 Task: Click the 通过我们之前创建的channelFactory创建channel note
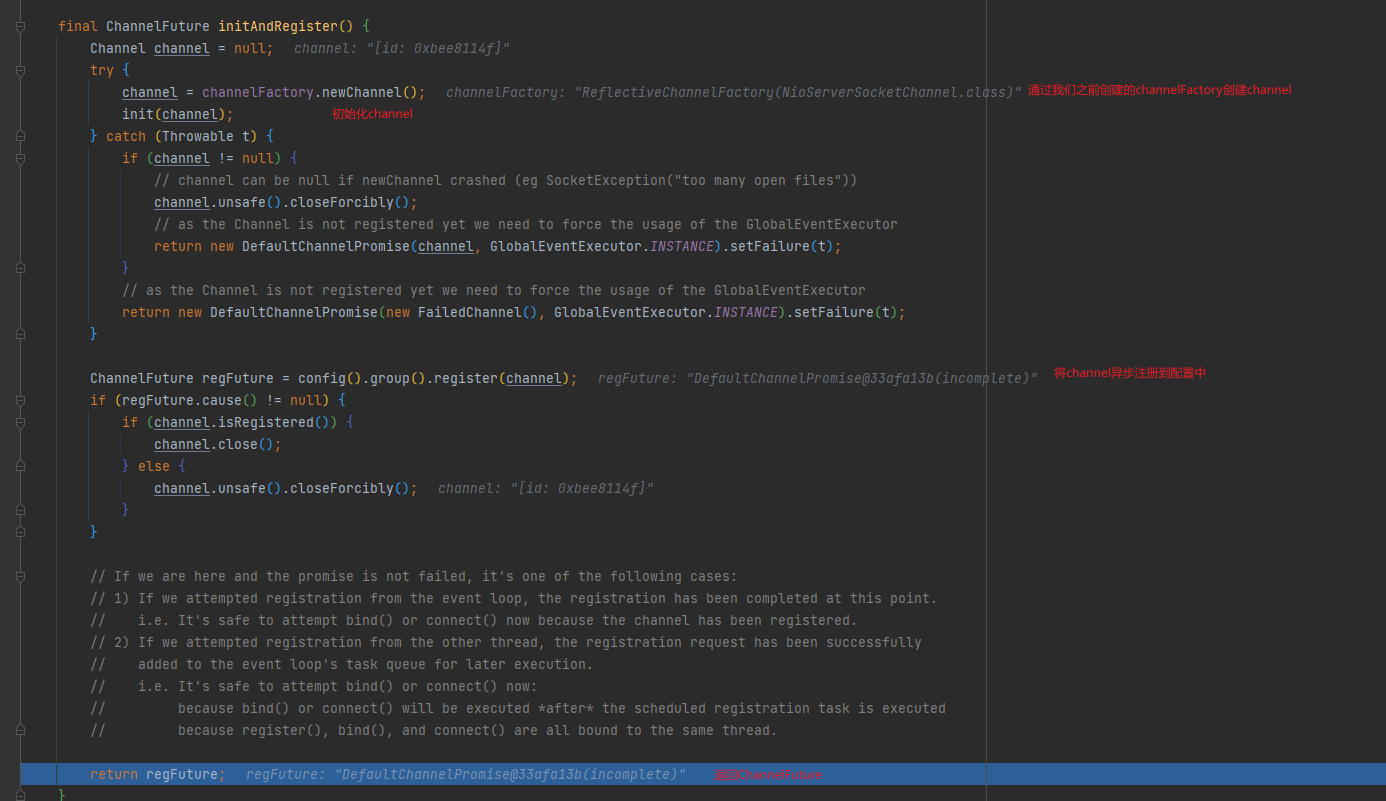click(1160, 90)
